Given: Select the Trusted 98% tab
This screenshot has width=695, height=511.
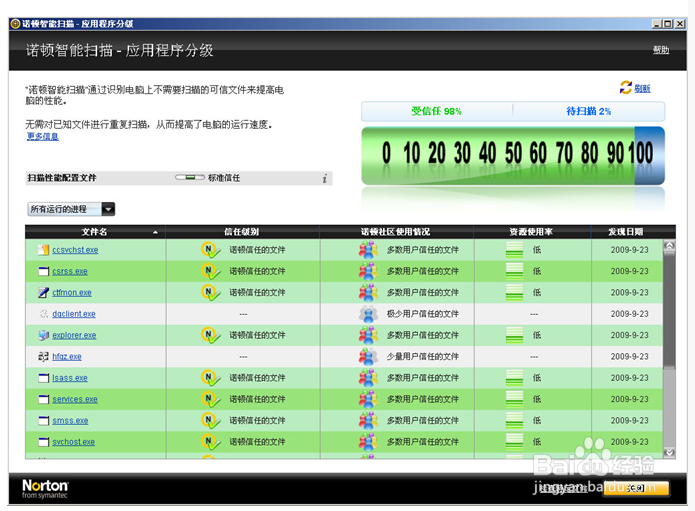Looking at the screenshot, I should [x=437, y=111].
